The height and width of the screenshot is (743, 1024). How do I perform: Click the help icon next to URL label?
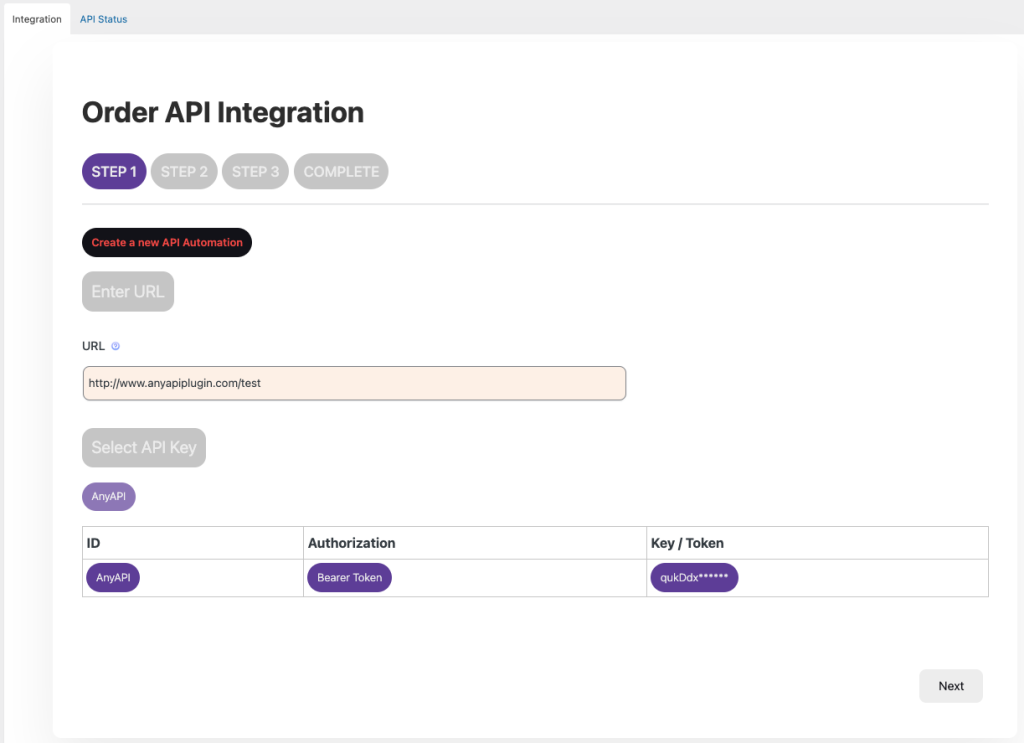pyautogui.click(x=116, y=346)
